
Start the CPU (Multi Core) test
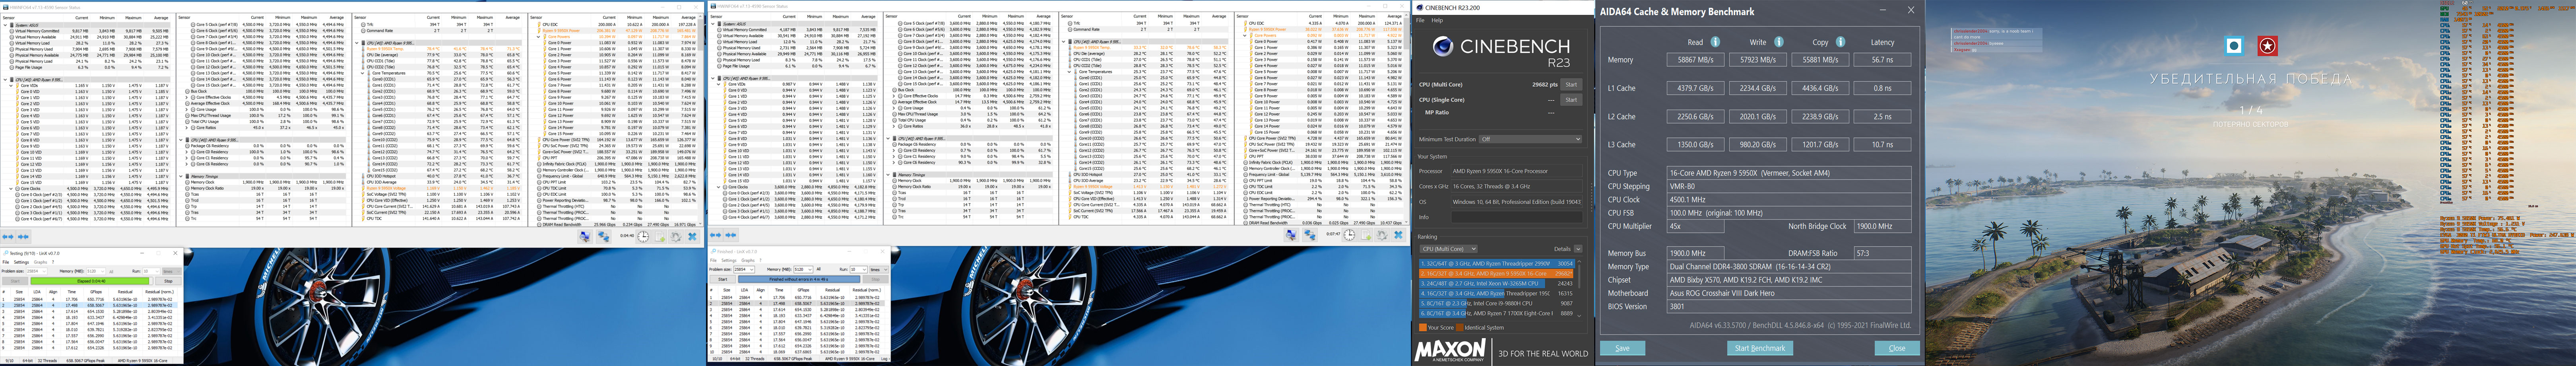click(x=1571, y=84)
